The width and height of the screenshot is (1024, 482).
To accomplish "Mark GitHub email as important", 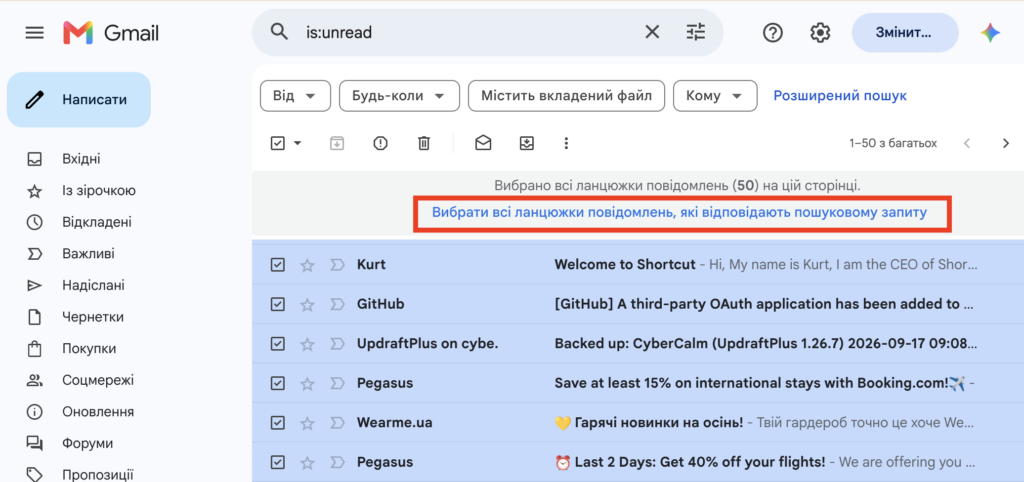I will [337, 304].
